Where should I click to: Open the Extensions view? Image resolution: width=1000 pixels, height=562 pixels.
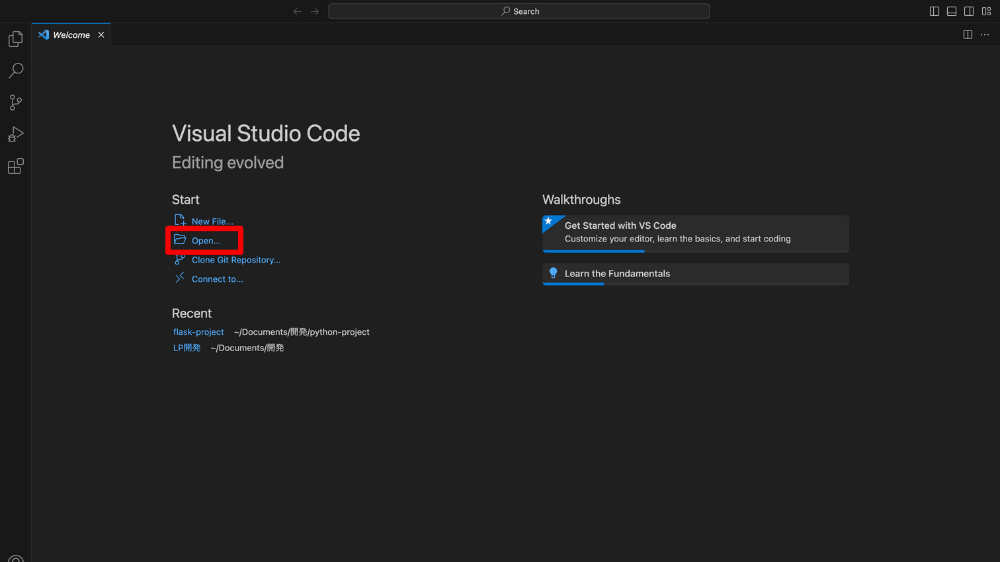pyautogui.click(x=15, y=167)
